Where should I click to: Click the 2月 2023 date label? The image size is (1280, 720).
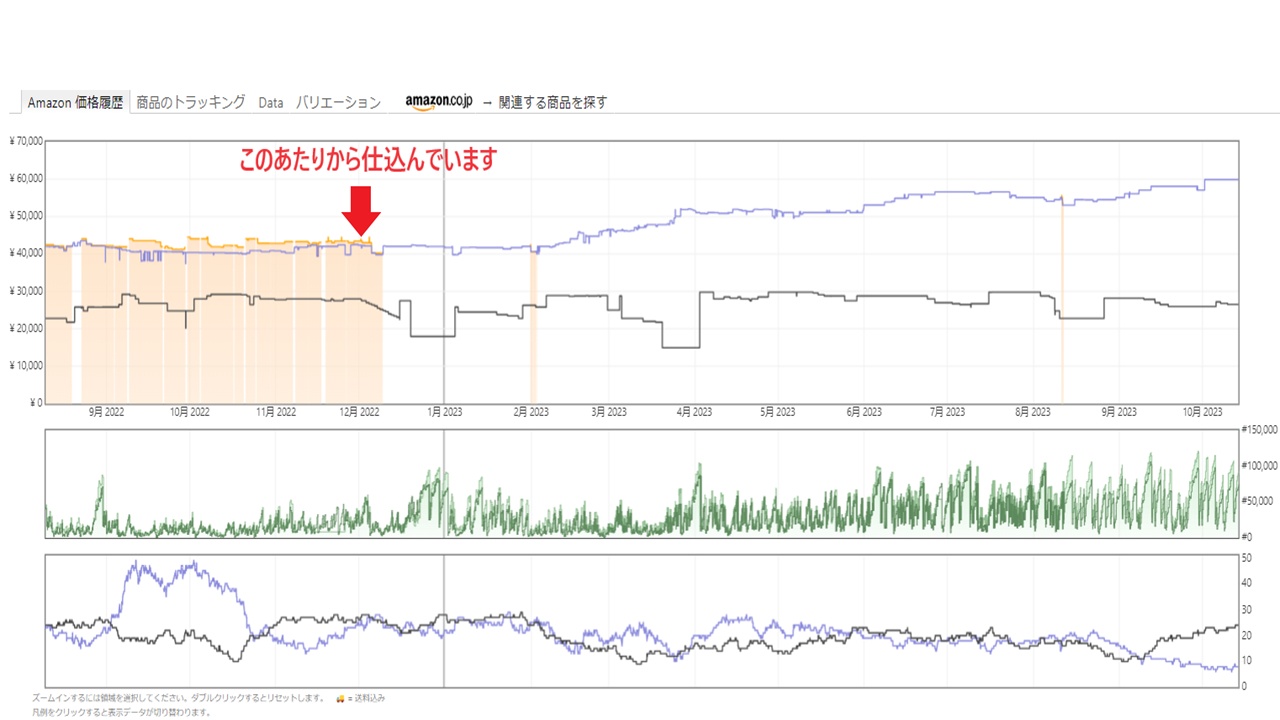click(x=531, y=412)
